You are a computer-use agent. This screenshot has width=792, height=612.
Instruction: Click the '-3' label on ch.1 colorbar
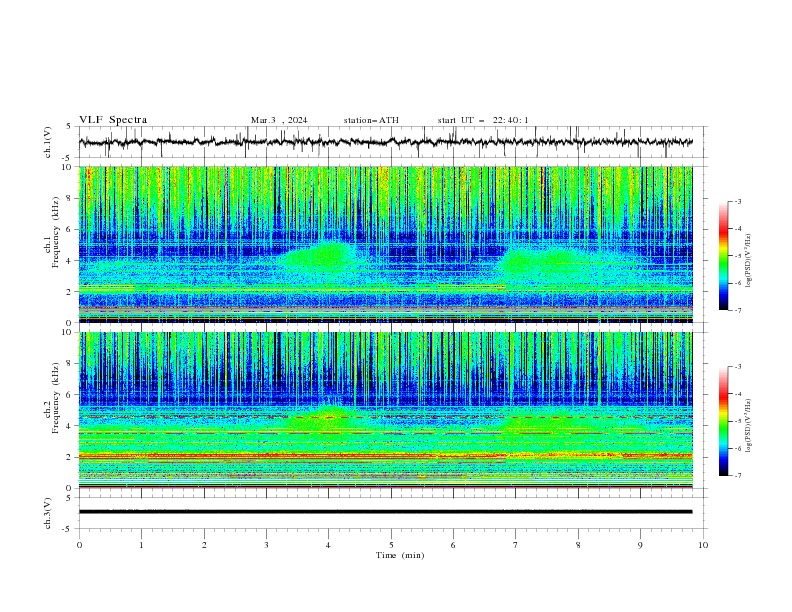pos(737,201)
